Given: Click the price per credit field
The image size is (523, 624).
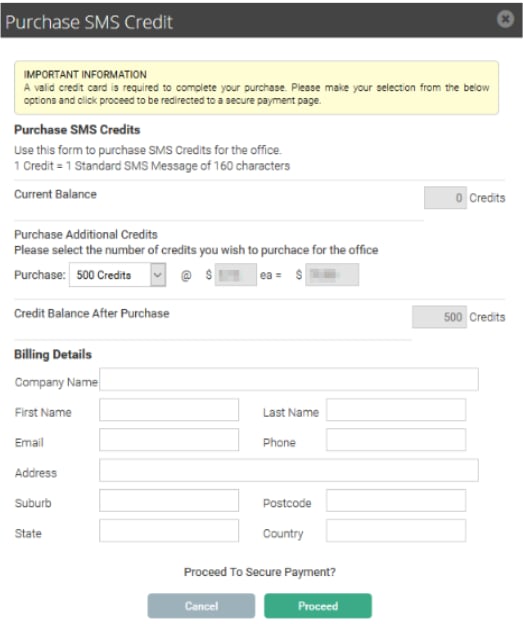Looking at the screenshot, I should coord(236,275).
